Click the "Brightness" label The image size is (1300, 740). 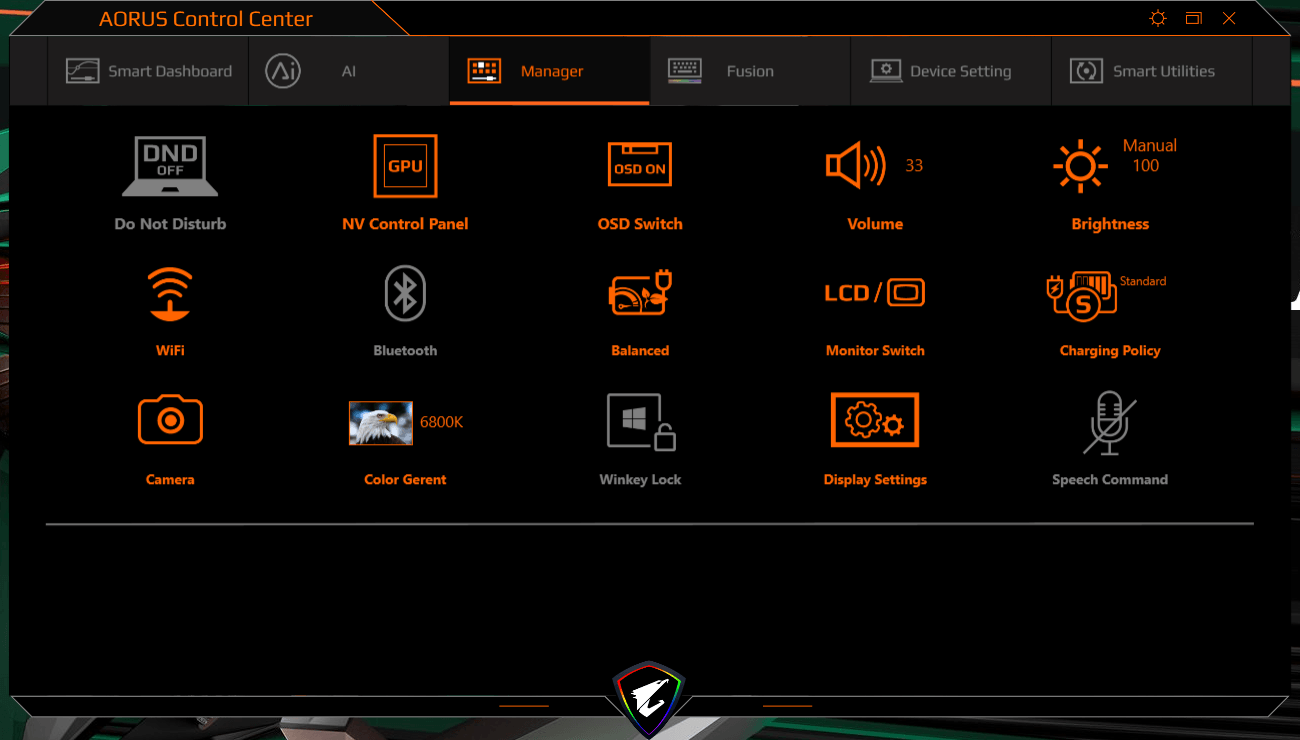[1110, 224]
